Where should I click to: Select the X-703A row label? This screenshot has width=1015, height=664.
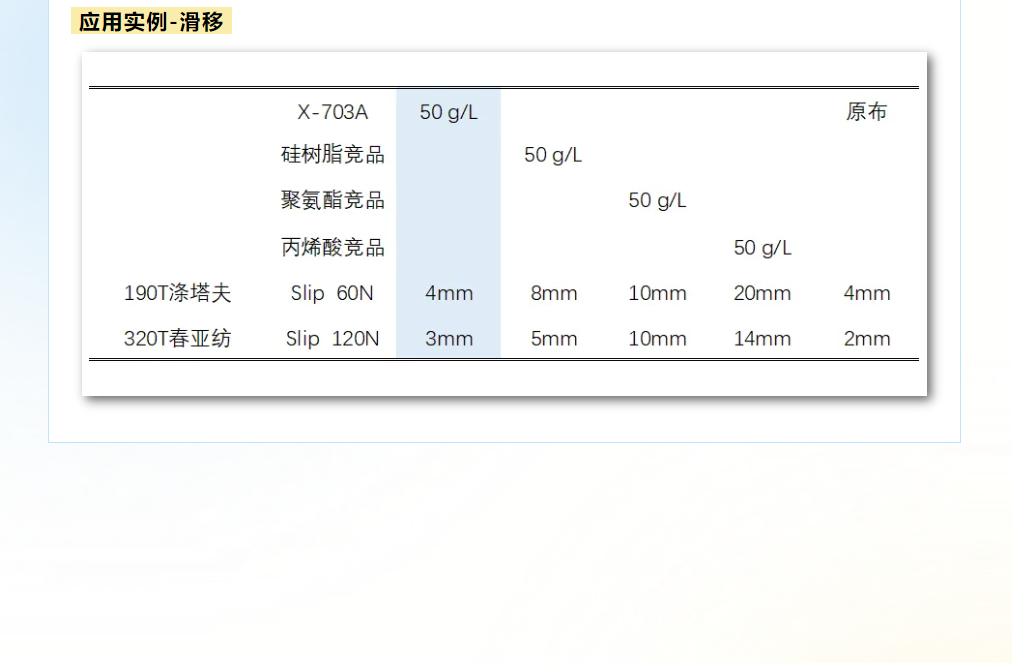332,112
